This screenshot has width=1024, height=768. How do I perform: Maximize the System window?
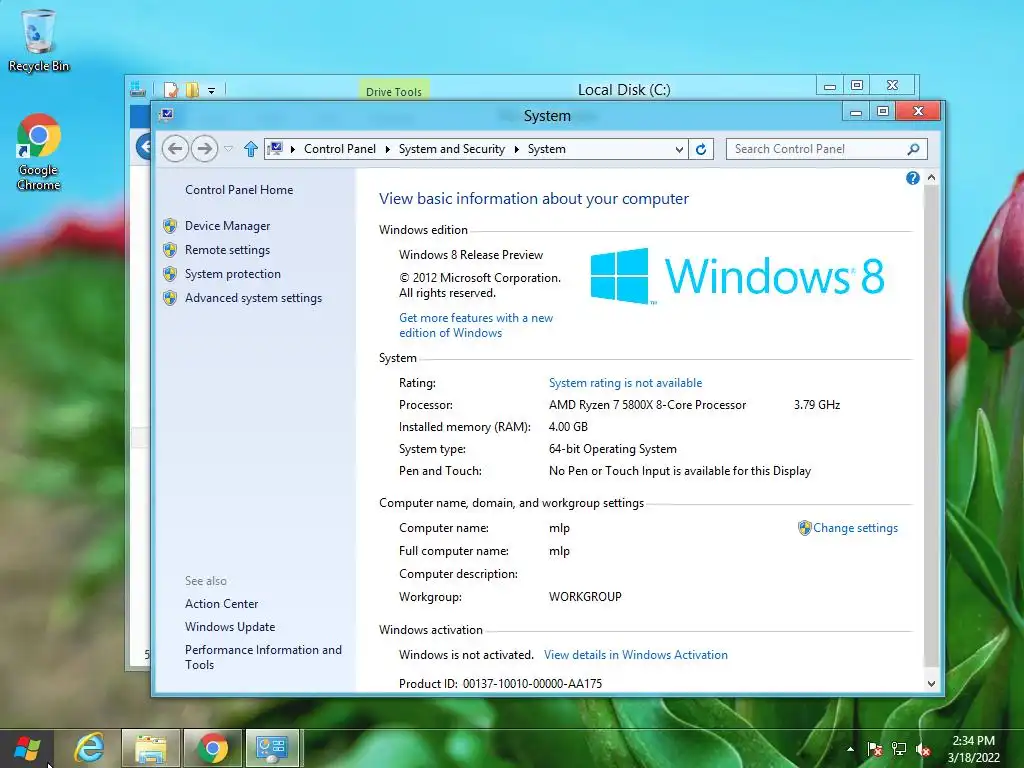[x=882, y=112]
